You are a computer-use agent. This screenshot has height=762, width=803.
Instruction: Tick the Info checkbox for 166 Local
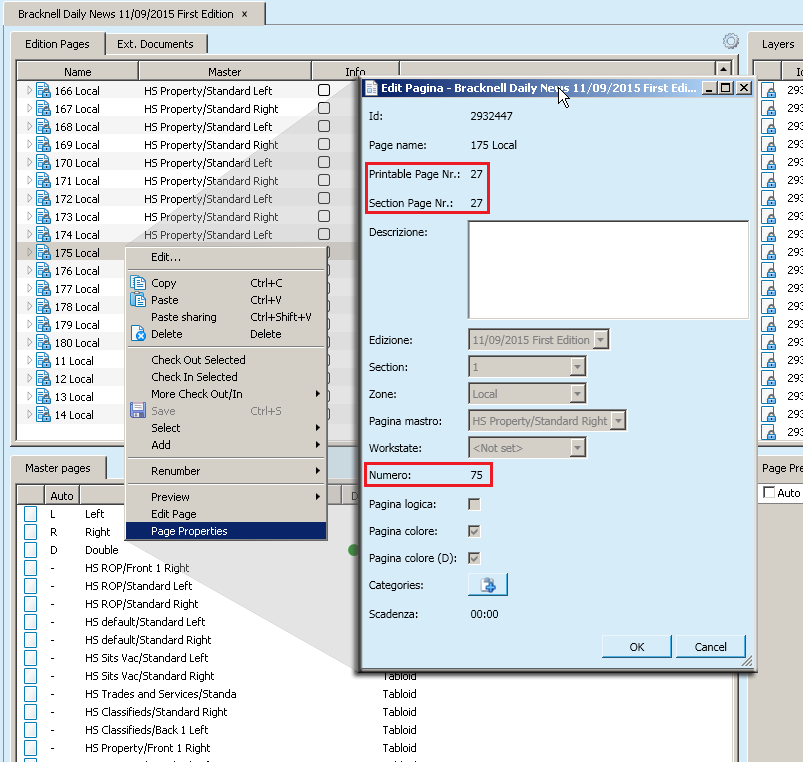point(324,90)
